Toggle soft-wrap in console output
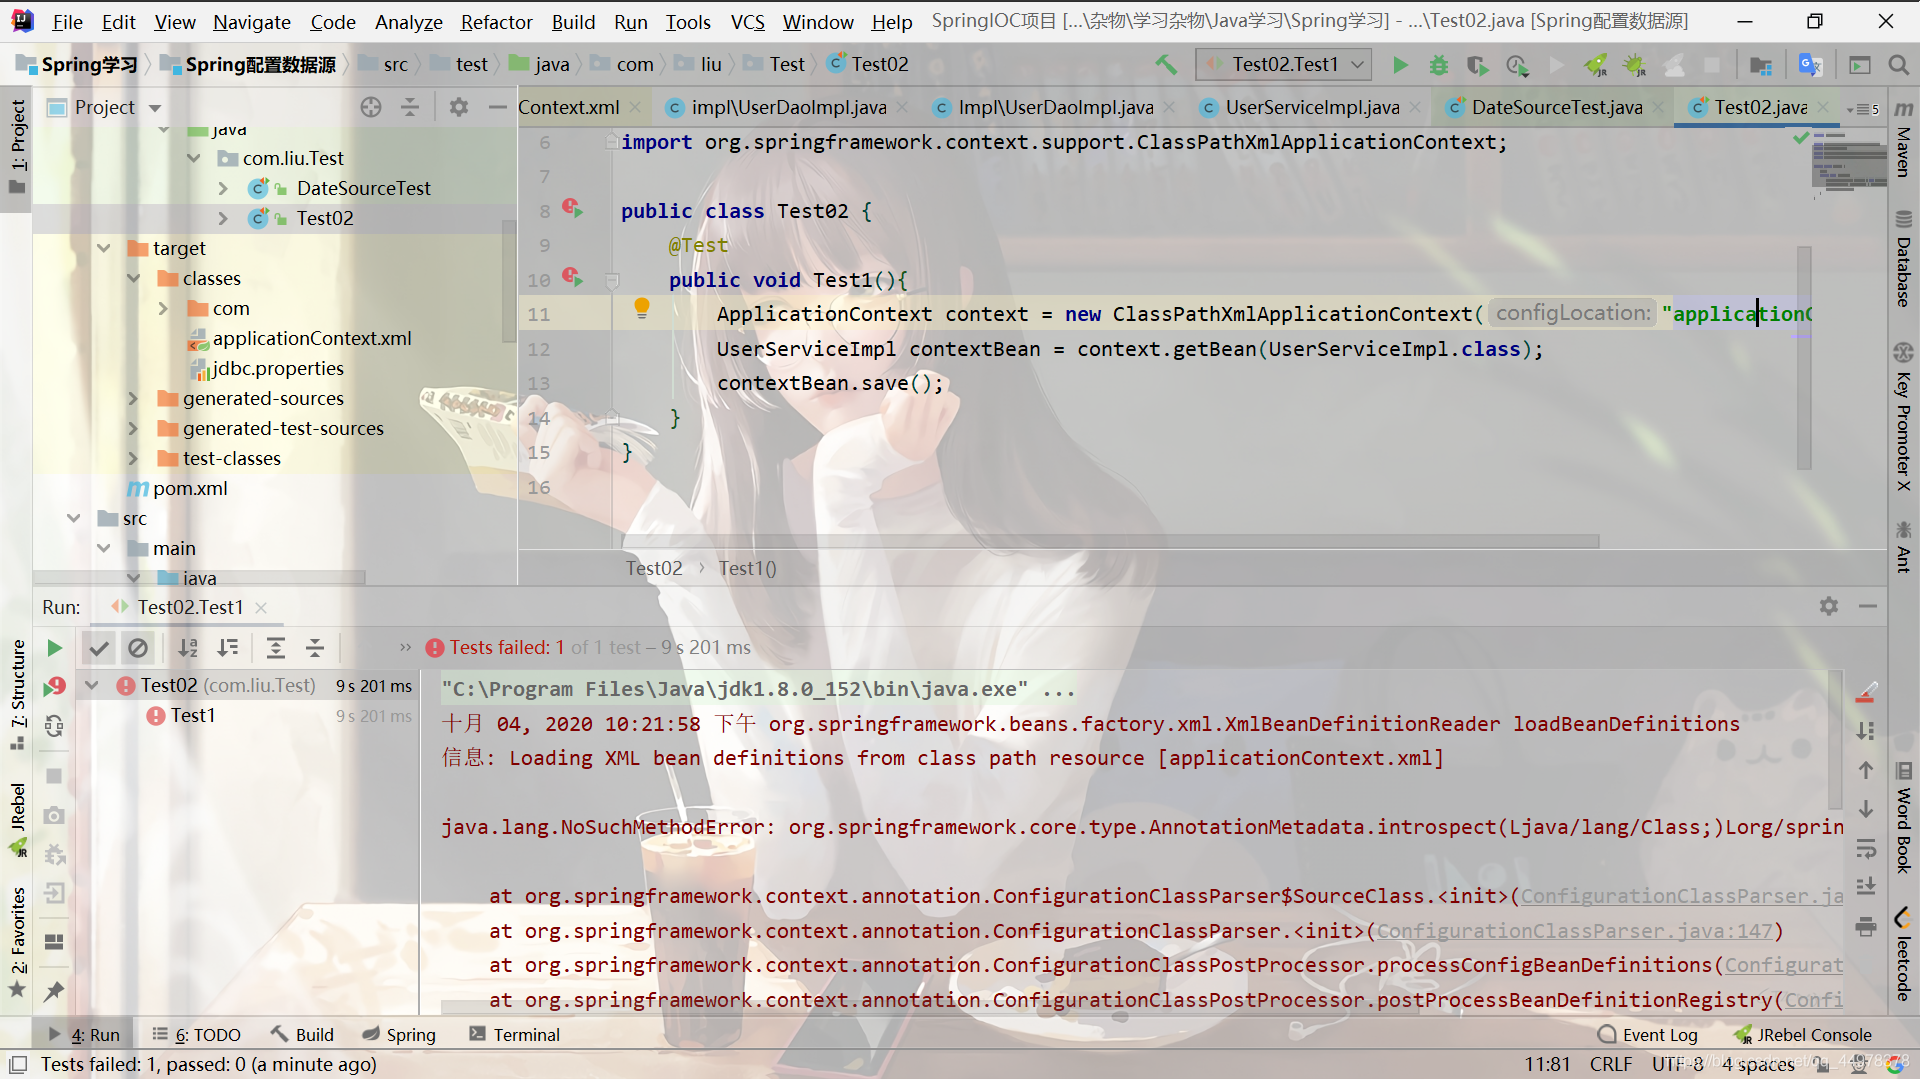 click(x=1866, y=849)
